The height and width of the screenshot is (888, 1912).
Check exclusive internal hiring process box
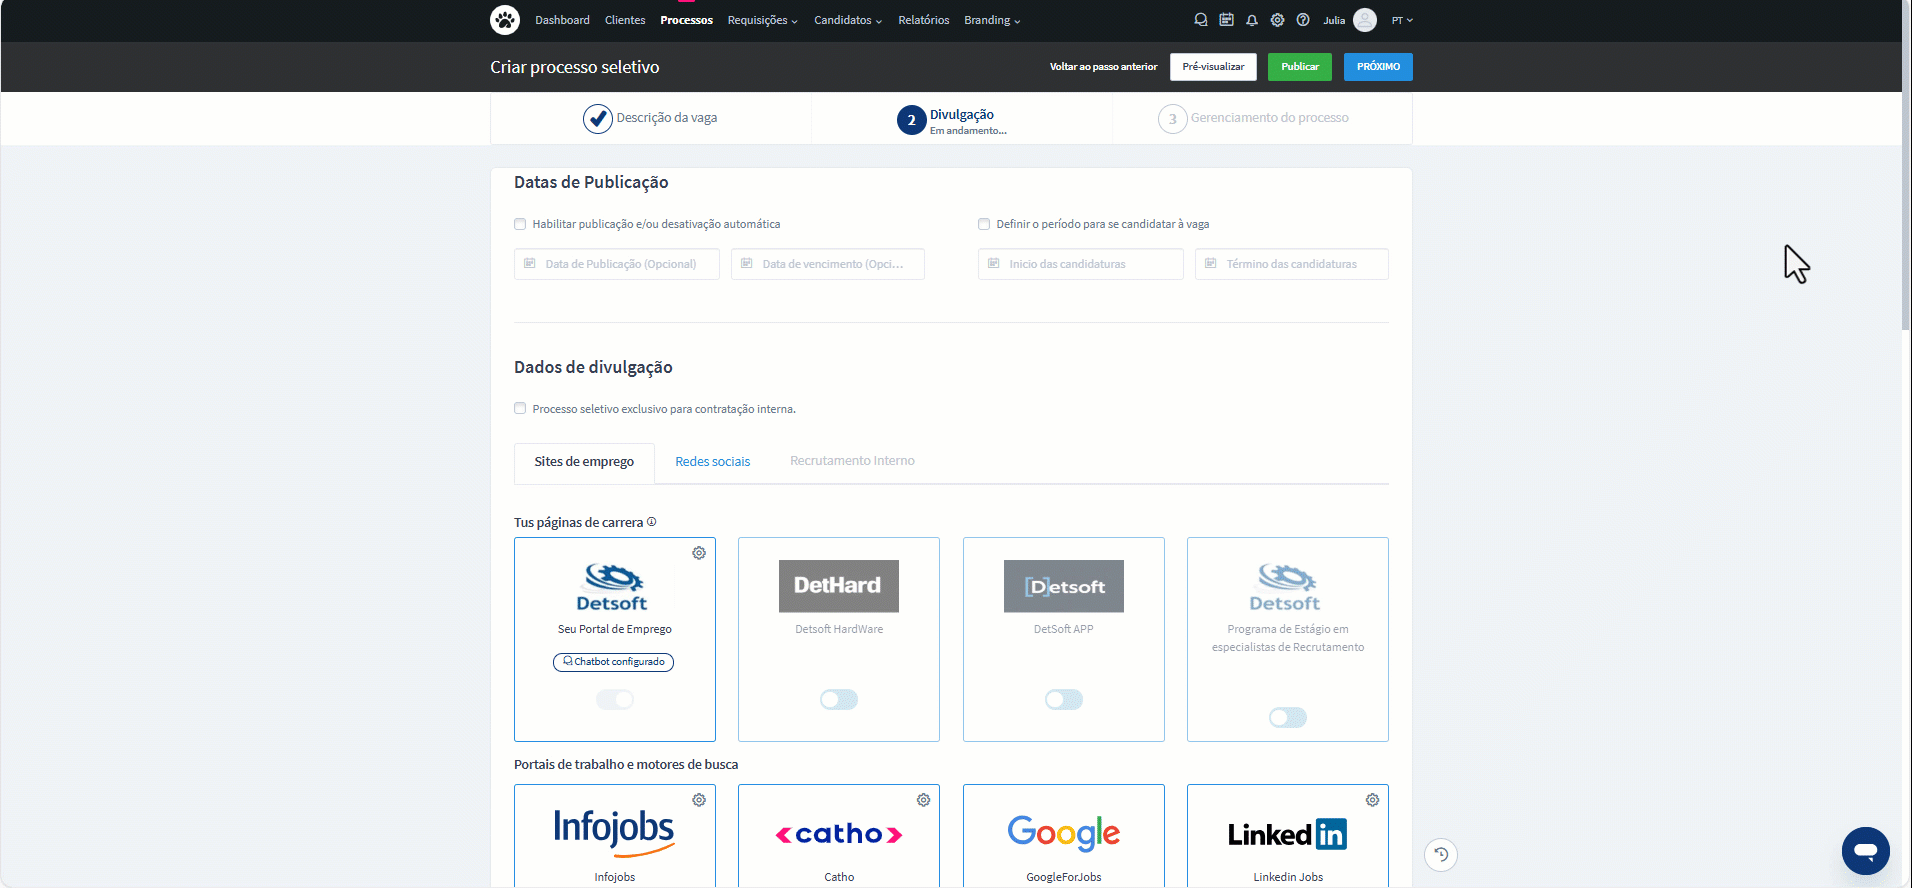520,408
